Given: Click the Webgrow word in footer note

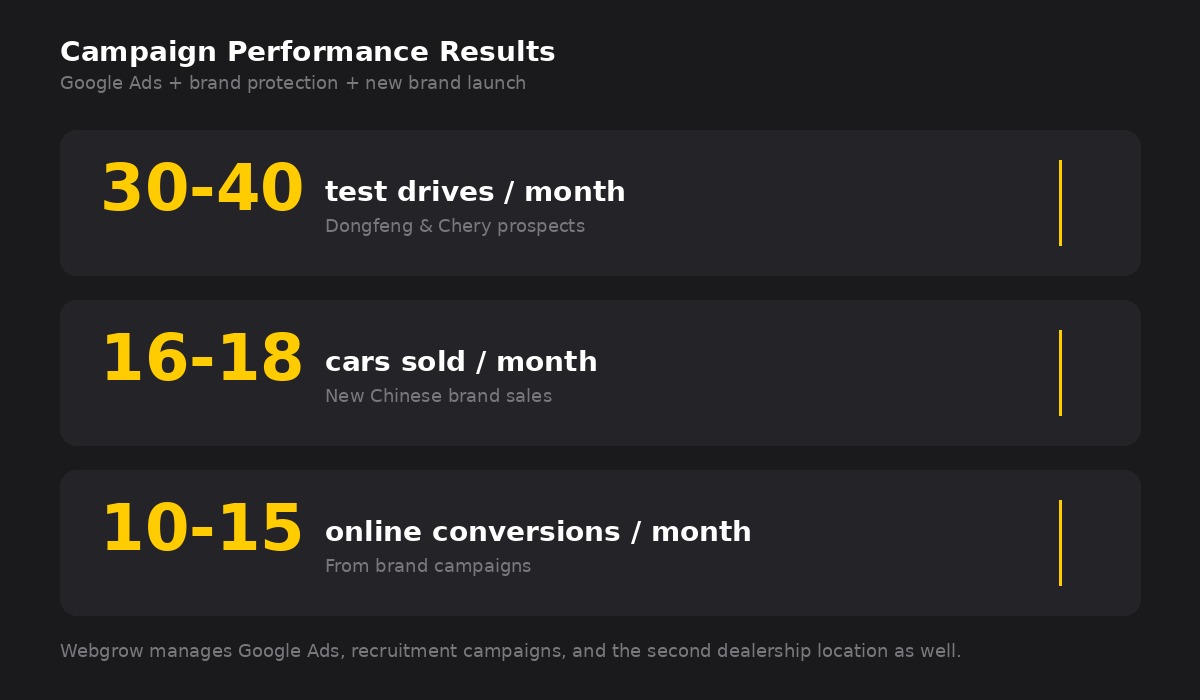Looking at the screenshot, I should click(97, 651).
